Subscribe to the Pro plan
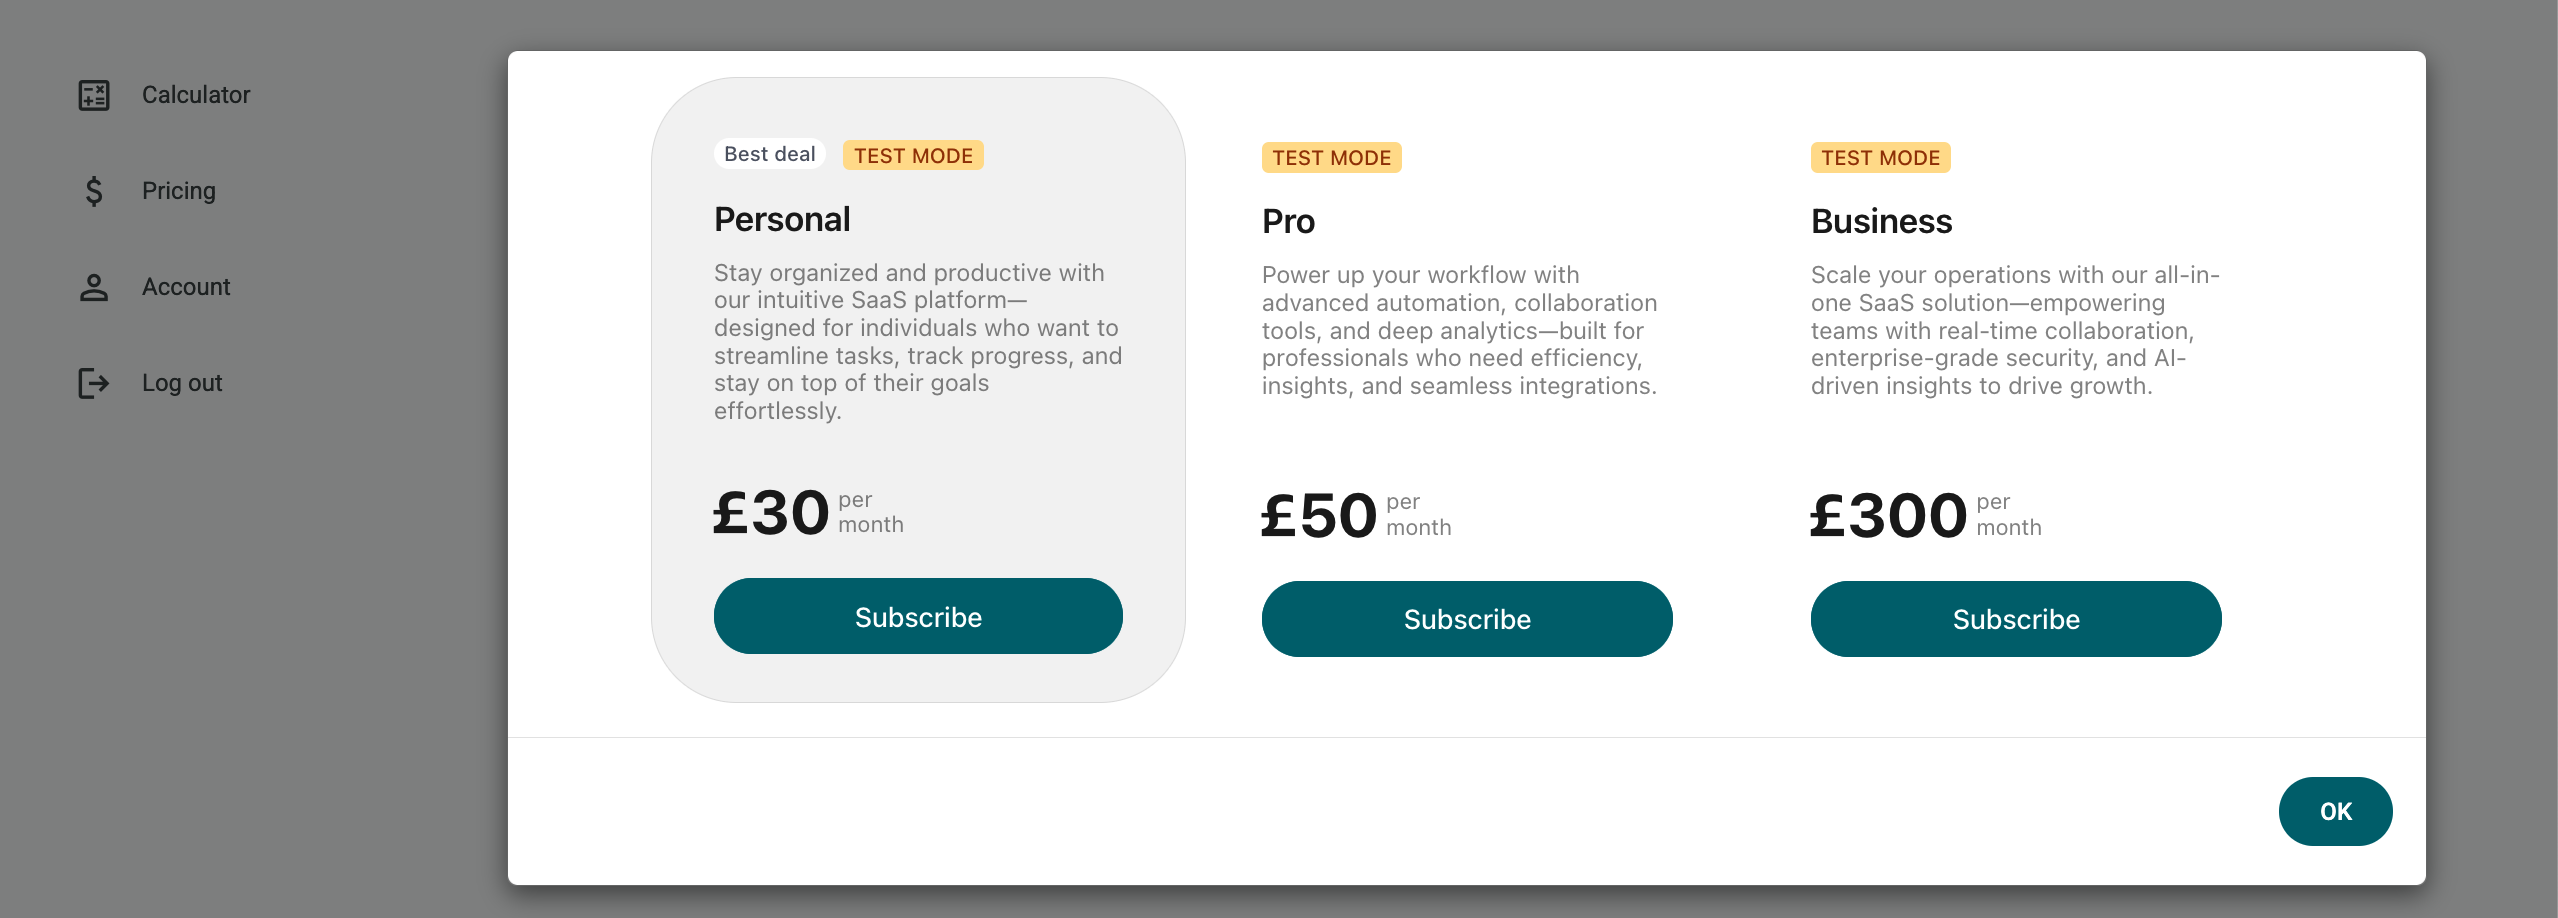Screen dimensions: 2558x918 pyautogui.click(x=1466, y=618)
